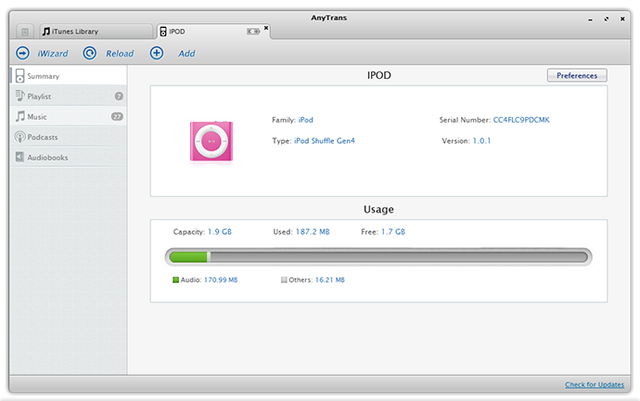Click the Podcasts broadcast icon
The width and height of the screenshot is (640, 401).
point(20,137)
